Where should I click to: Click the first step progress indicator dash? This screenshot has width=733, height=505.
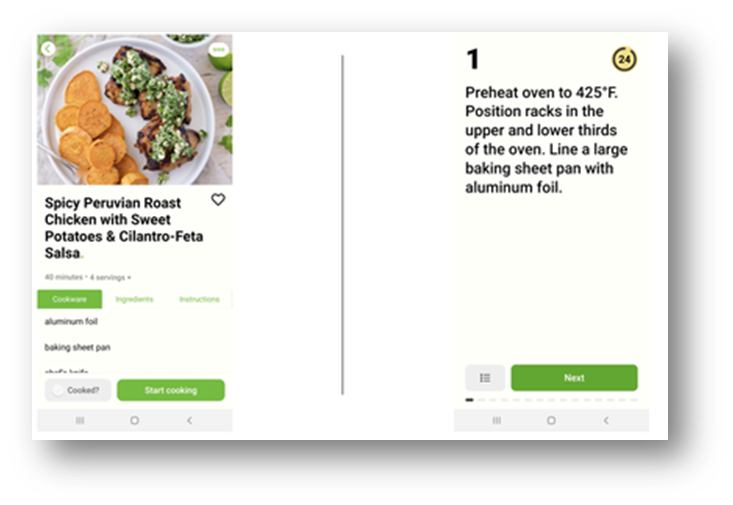[469, 400]
